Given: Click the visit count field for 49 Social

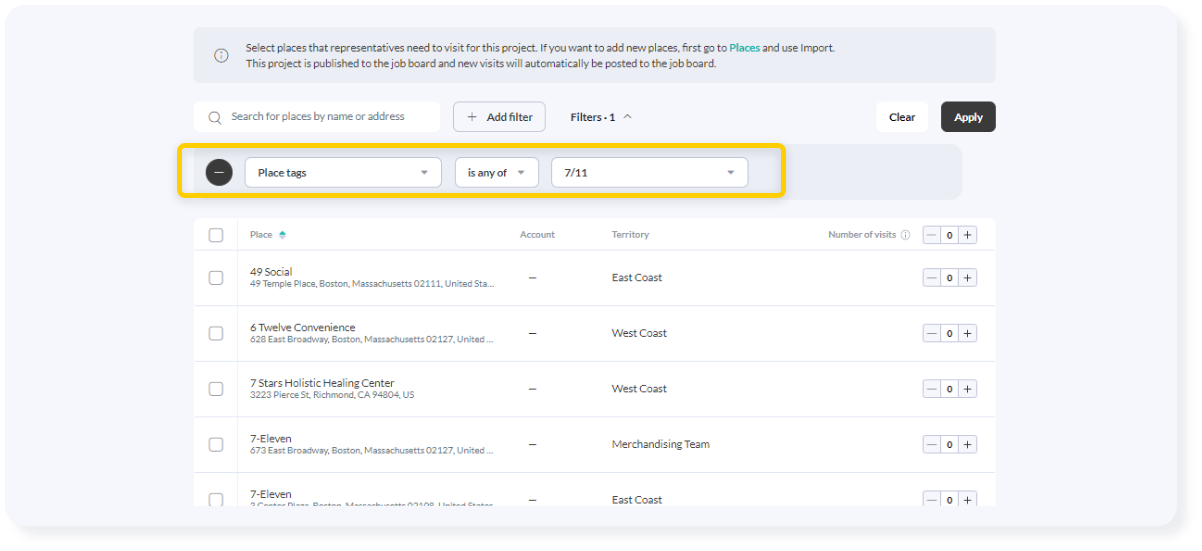Looking at the screenshot, I should 950,278.
